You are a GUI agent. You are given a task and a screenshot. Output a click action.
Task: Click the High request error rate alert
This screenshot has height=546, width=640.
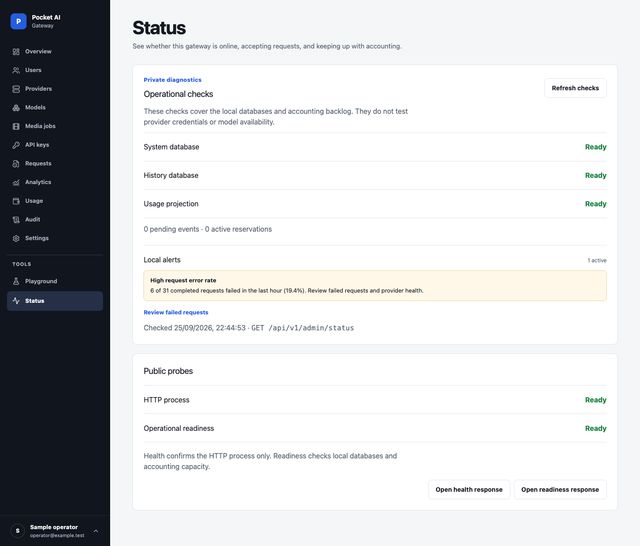click(x=375, y=286)
